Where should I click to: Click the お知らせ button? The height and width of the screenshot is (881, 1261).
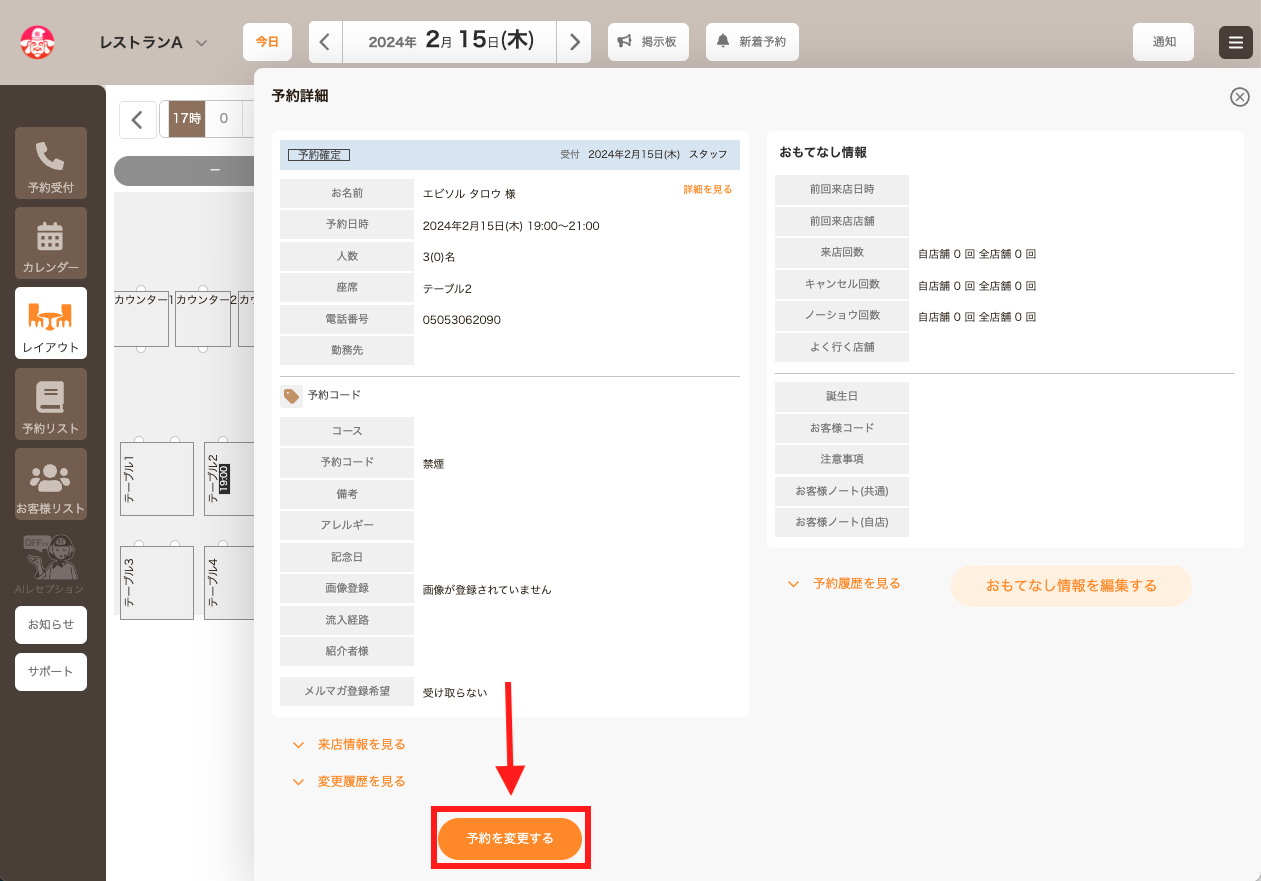coord(51,624)
